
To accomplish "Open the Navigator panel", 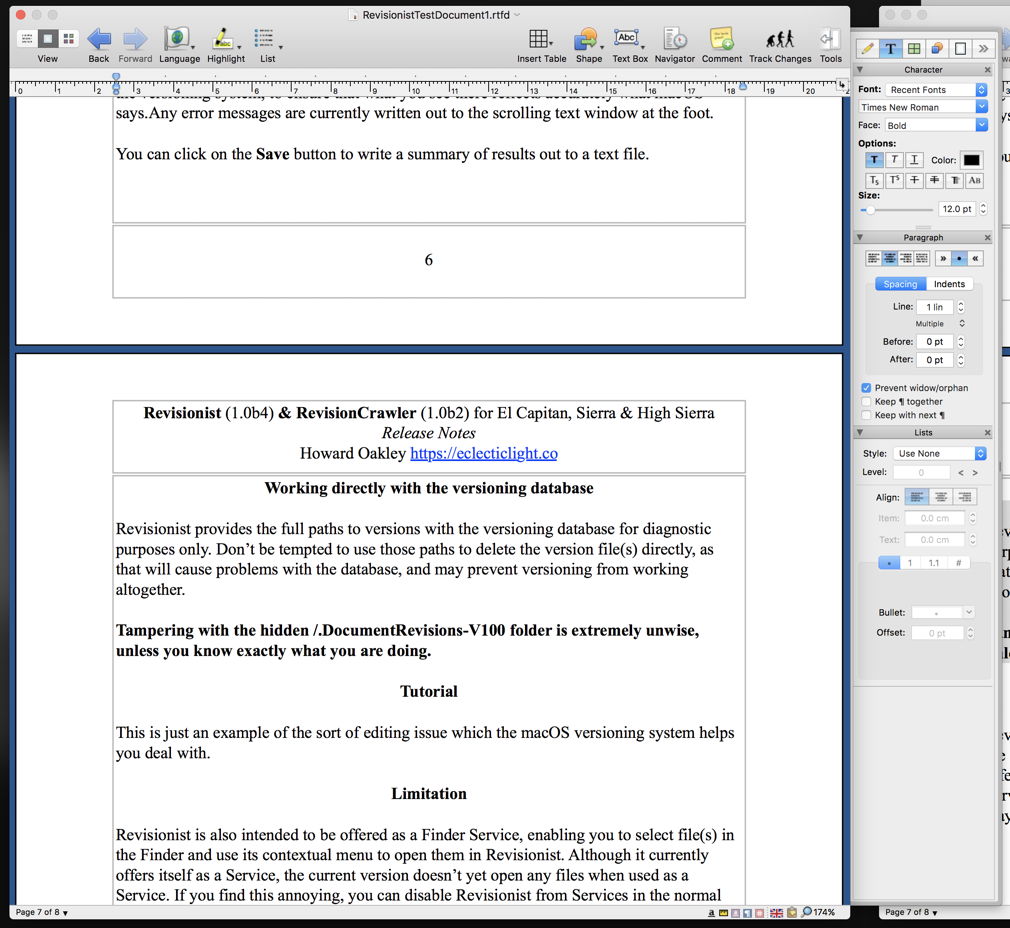I will pyautogui.click(x=675, y=40).
